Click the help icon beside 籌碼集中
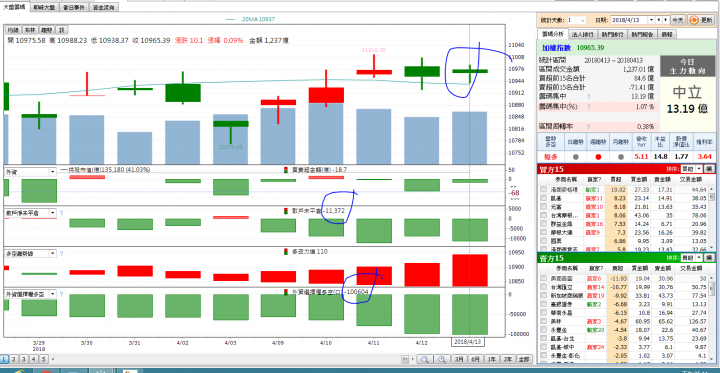Viewport: 720px width, 373px height. pos(588,96)
